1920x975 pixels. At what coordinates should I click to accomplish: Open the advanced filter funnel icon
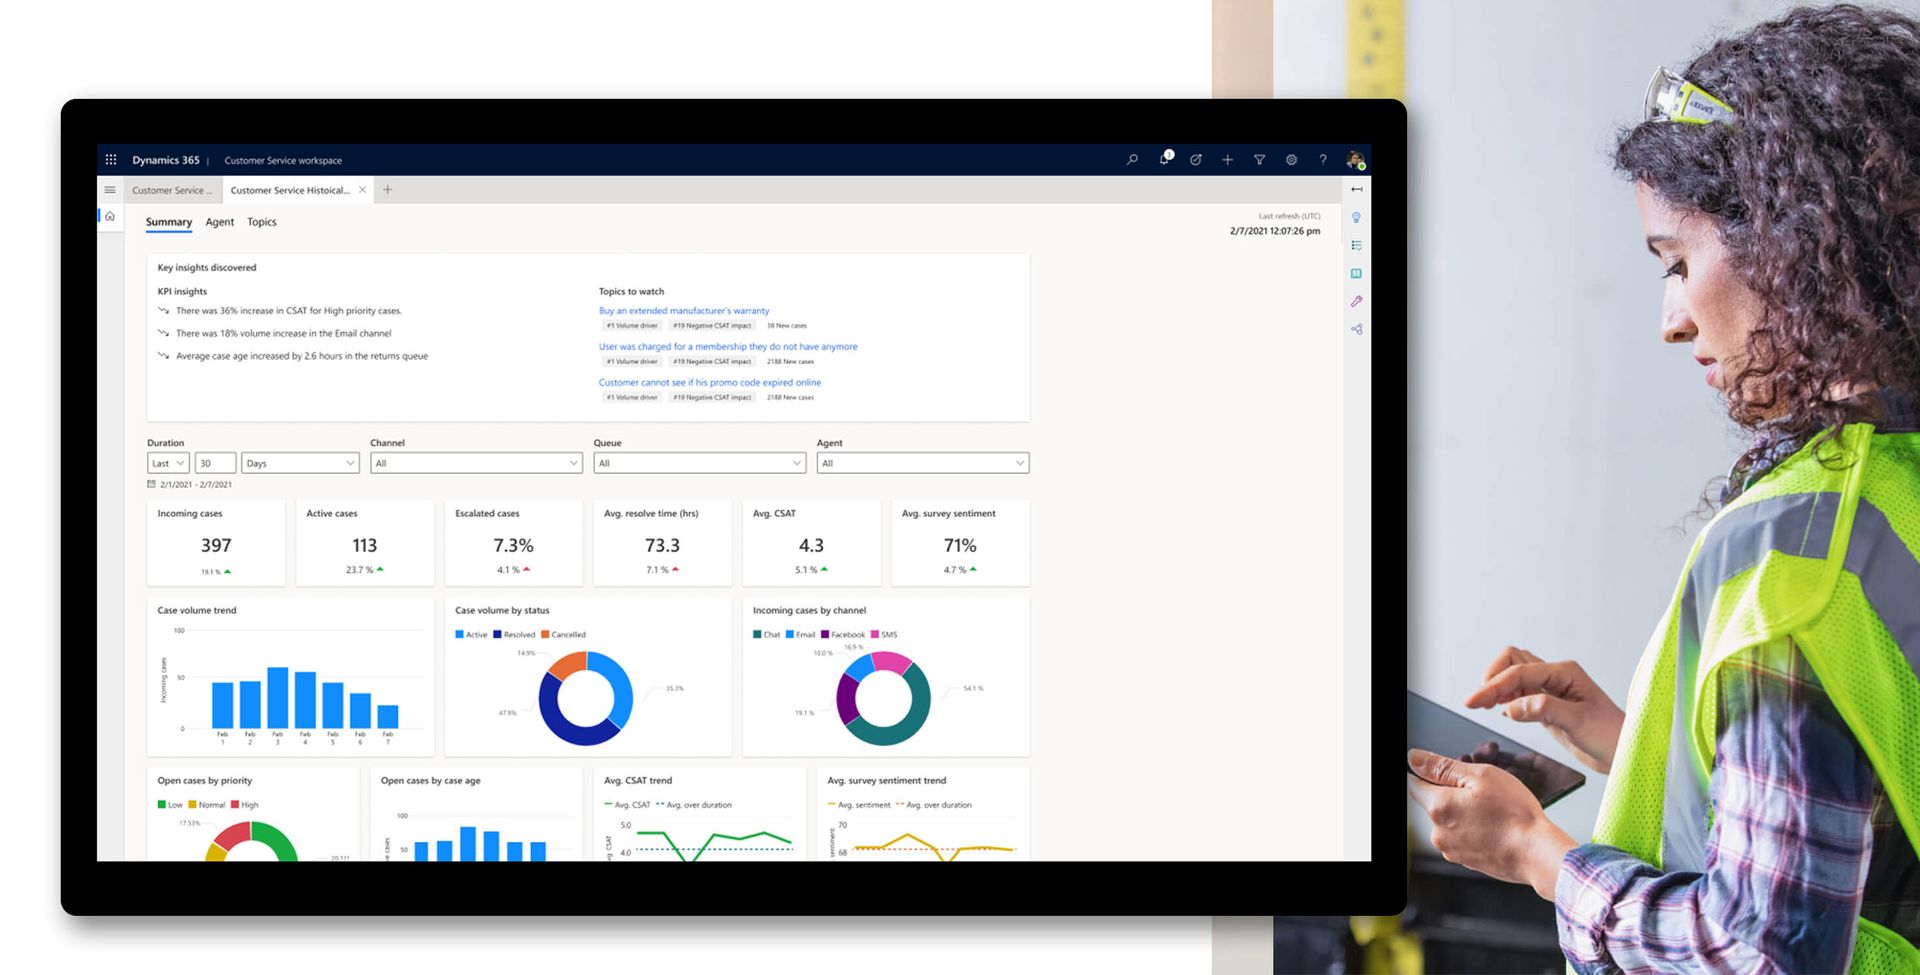1259,160
